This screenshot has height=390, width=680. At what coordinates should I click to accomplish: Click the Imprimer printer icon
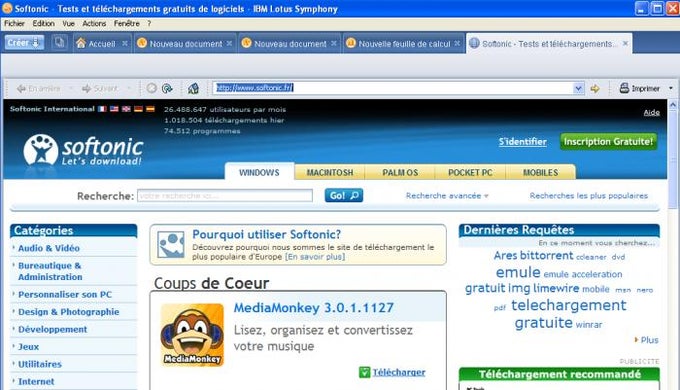[624, 88]
